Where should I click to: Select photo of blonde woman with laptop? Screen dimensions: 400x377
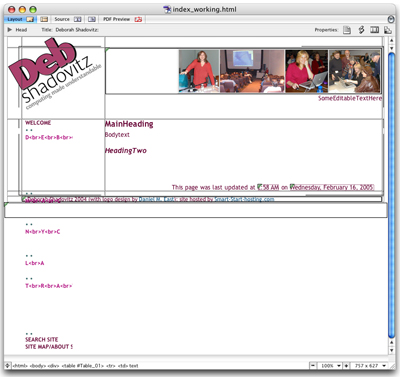(x=307, y=71)
